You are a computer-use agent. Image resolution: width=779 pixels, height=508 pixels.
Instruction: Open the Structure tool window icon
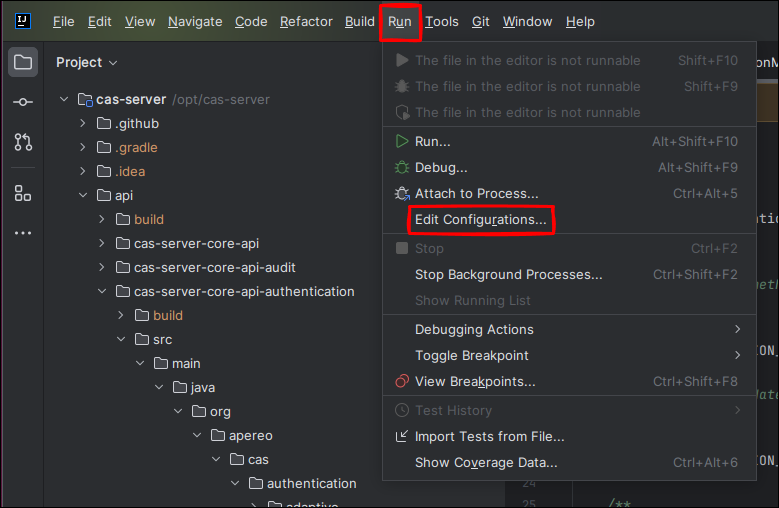click(22, 193)
